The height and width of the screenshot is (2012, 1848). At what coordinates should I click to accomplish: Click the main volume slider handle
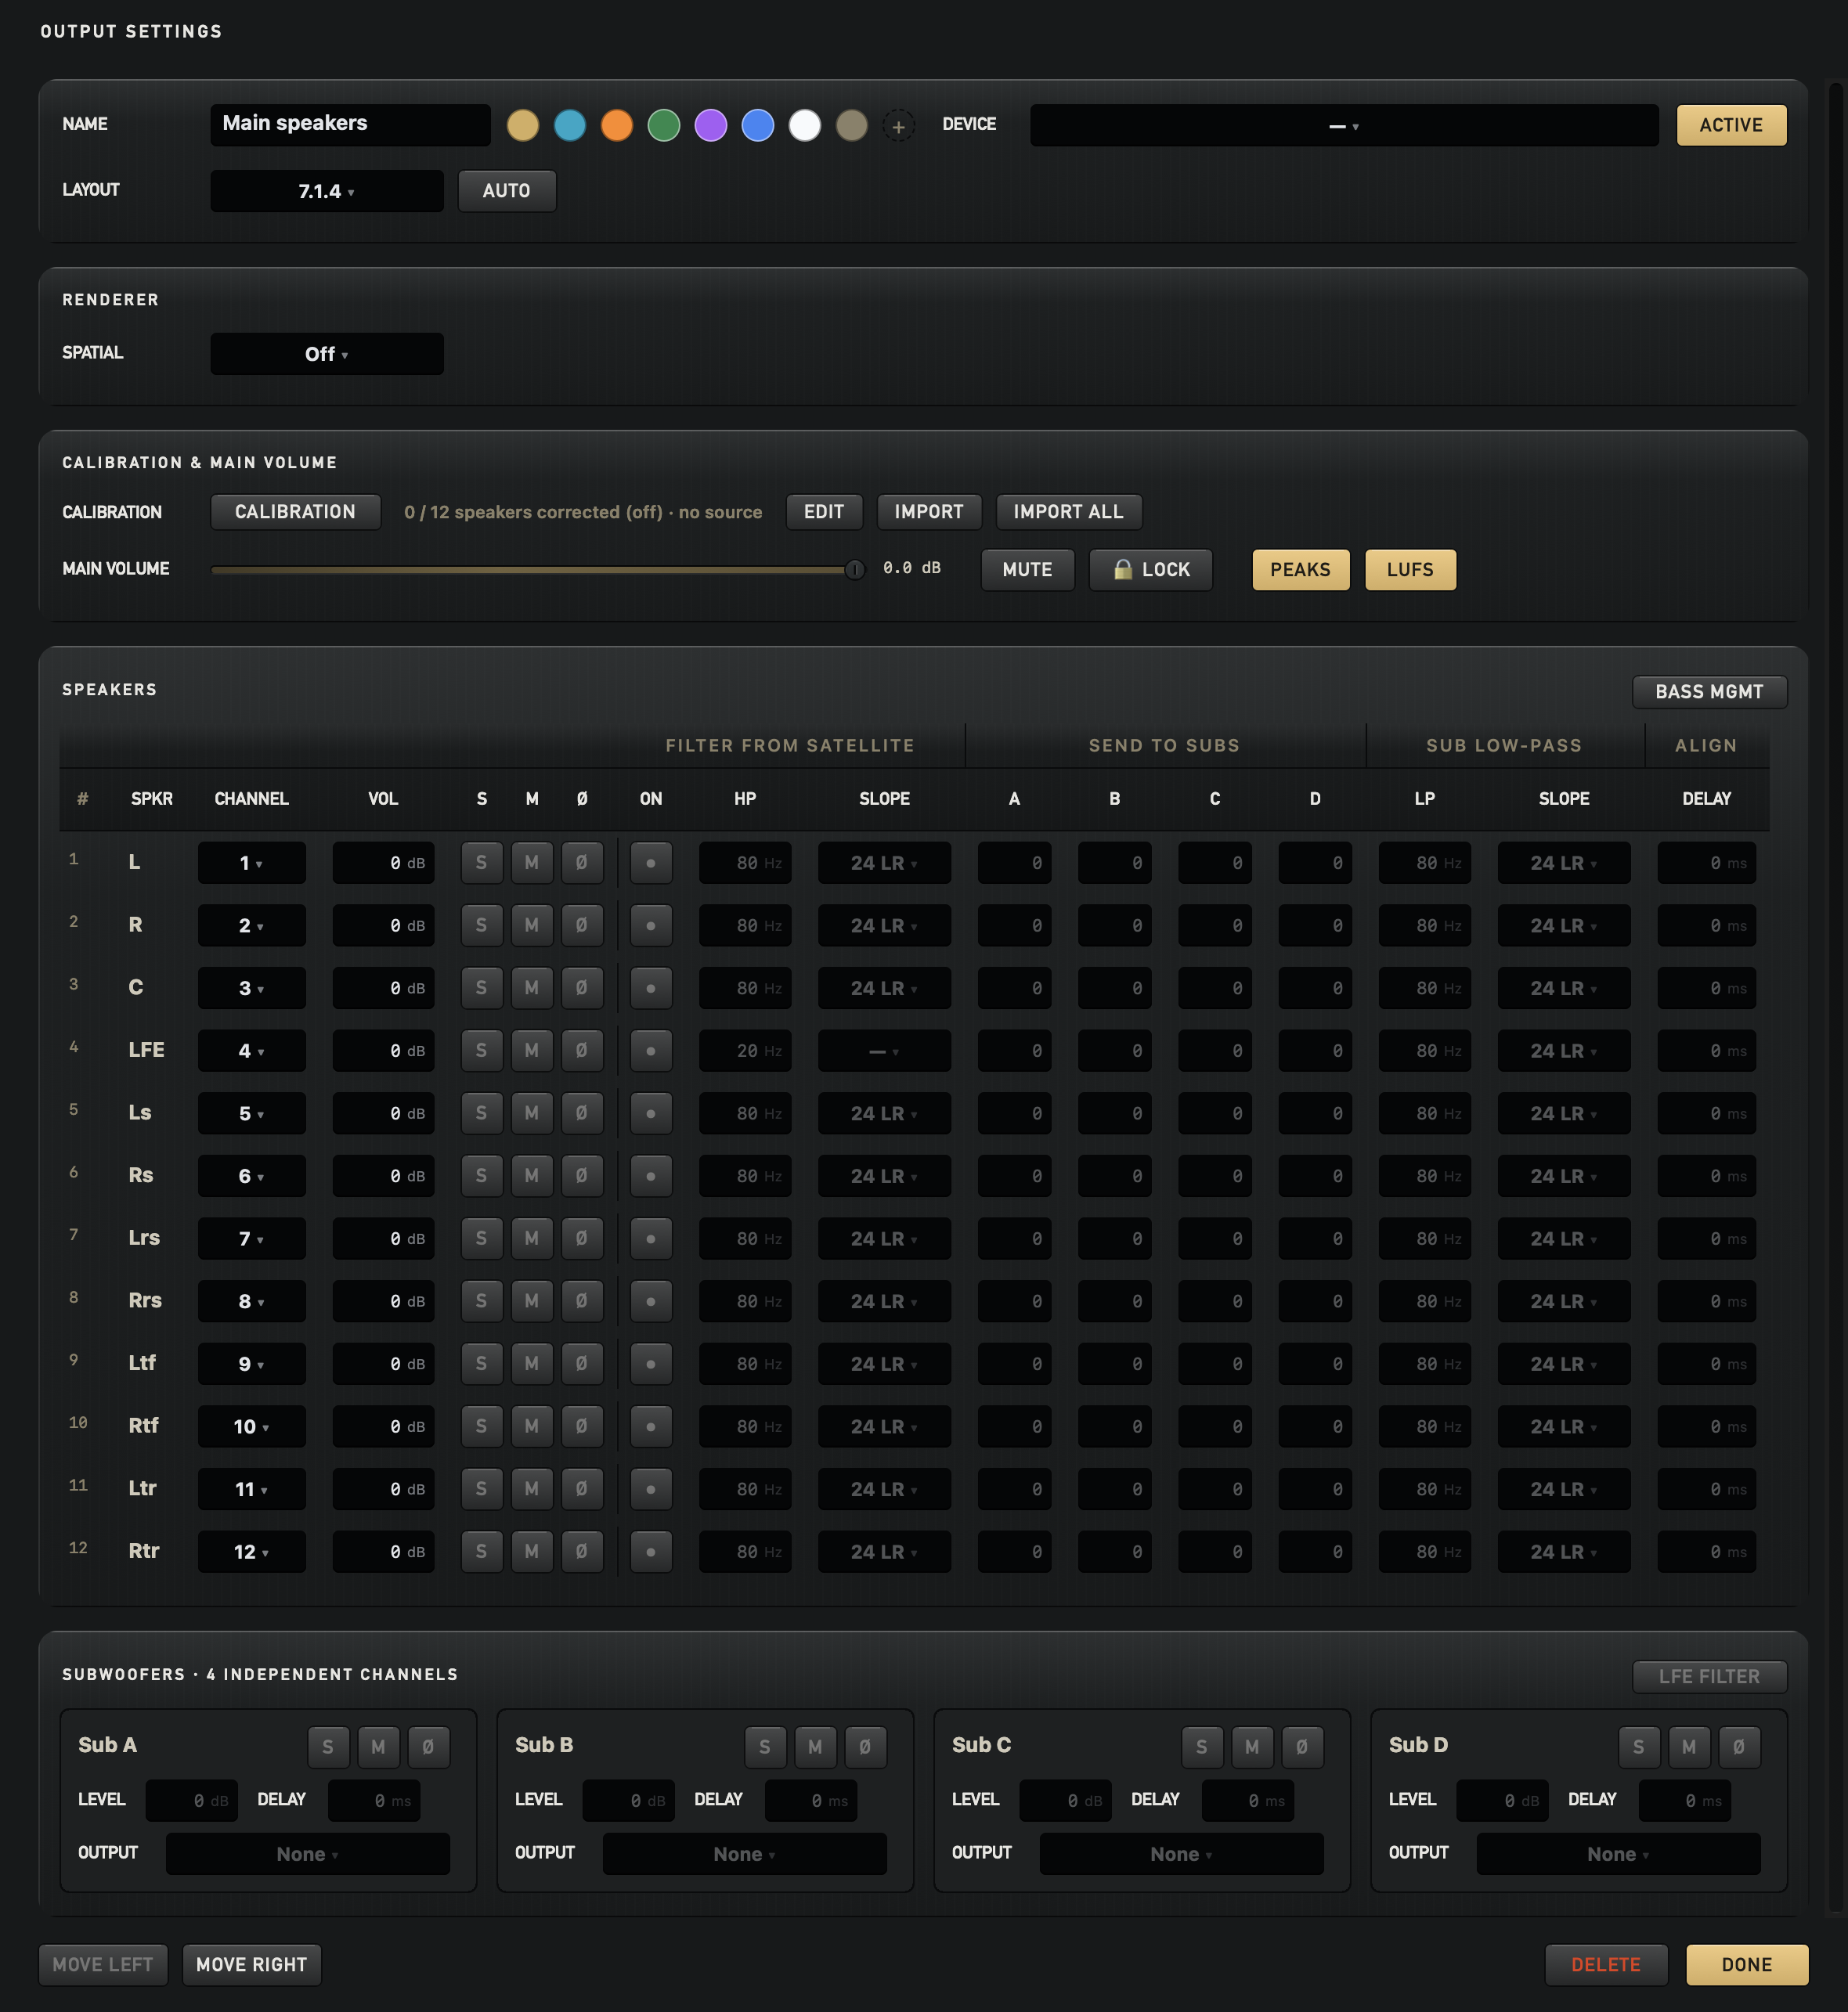click(854, 570)
